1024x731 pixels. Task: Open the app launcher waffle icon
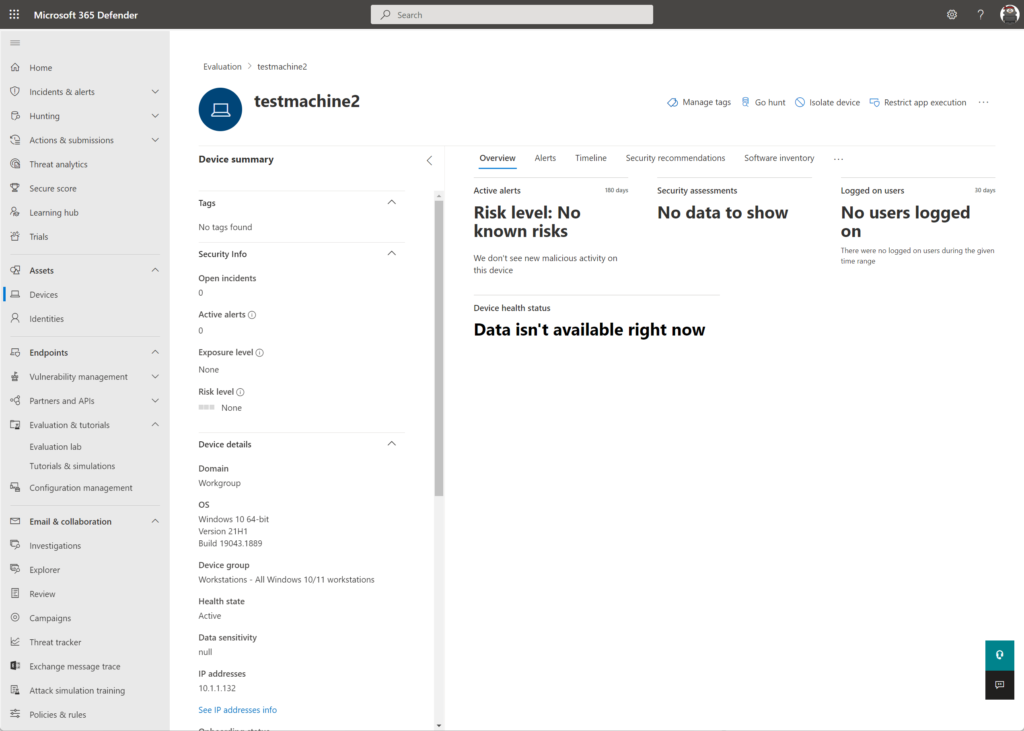pos(14,14)
